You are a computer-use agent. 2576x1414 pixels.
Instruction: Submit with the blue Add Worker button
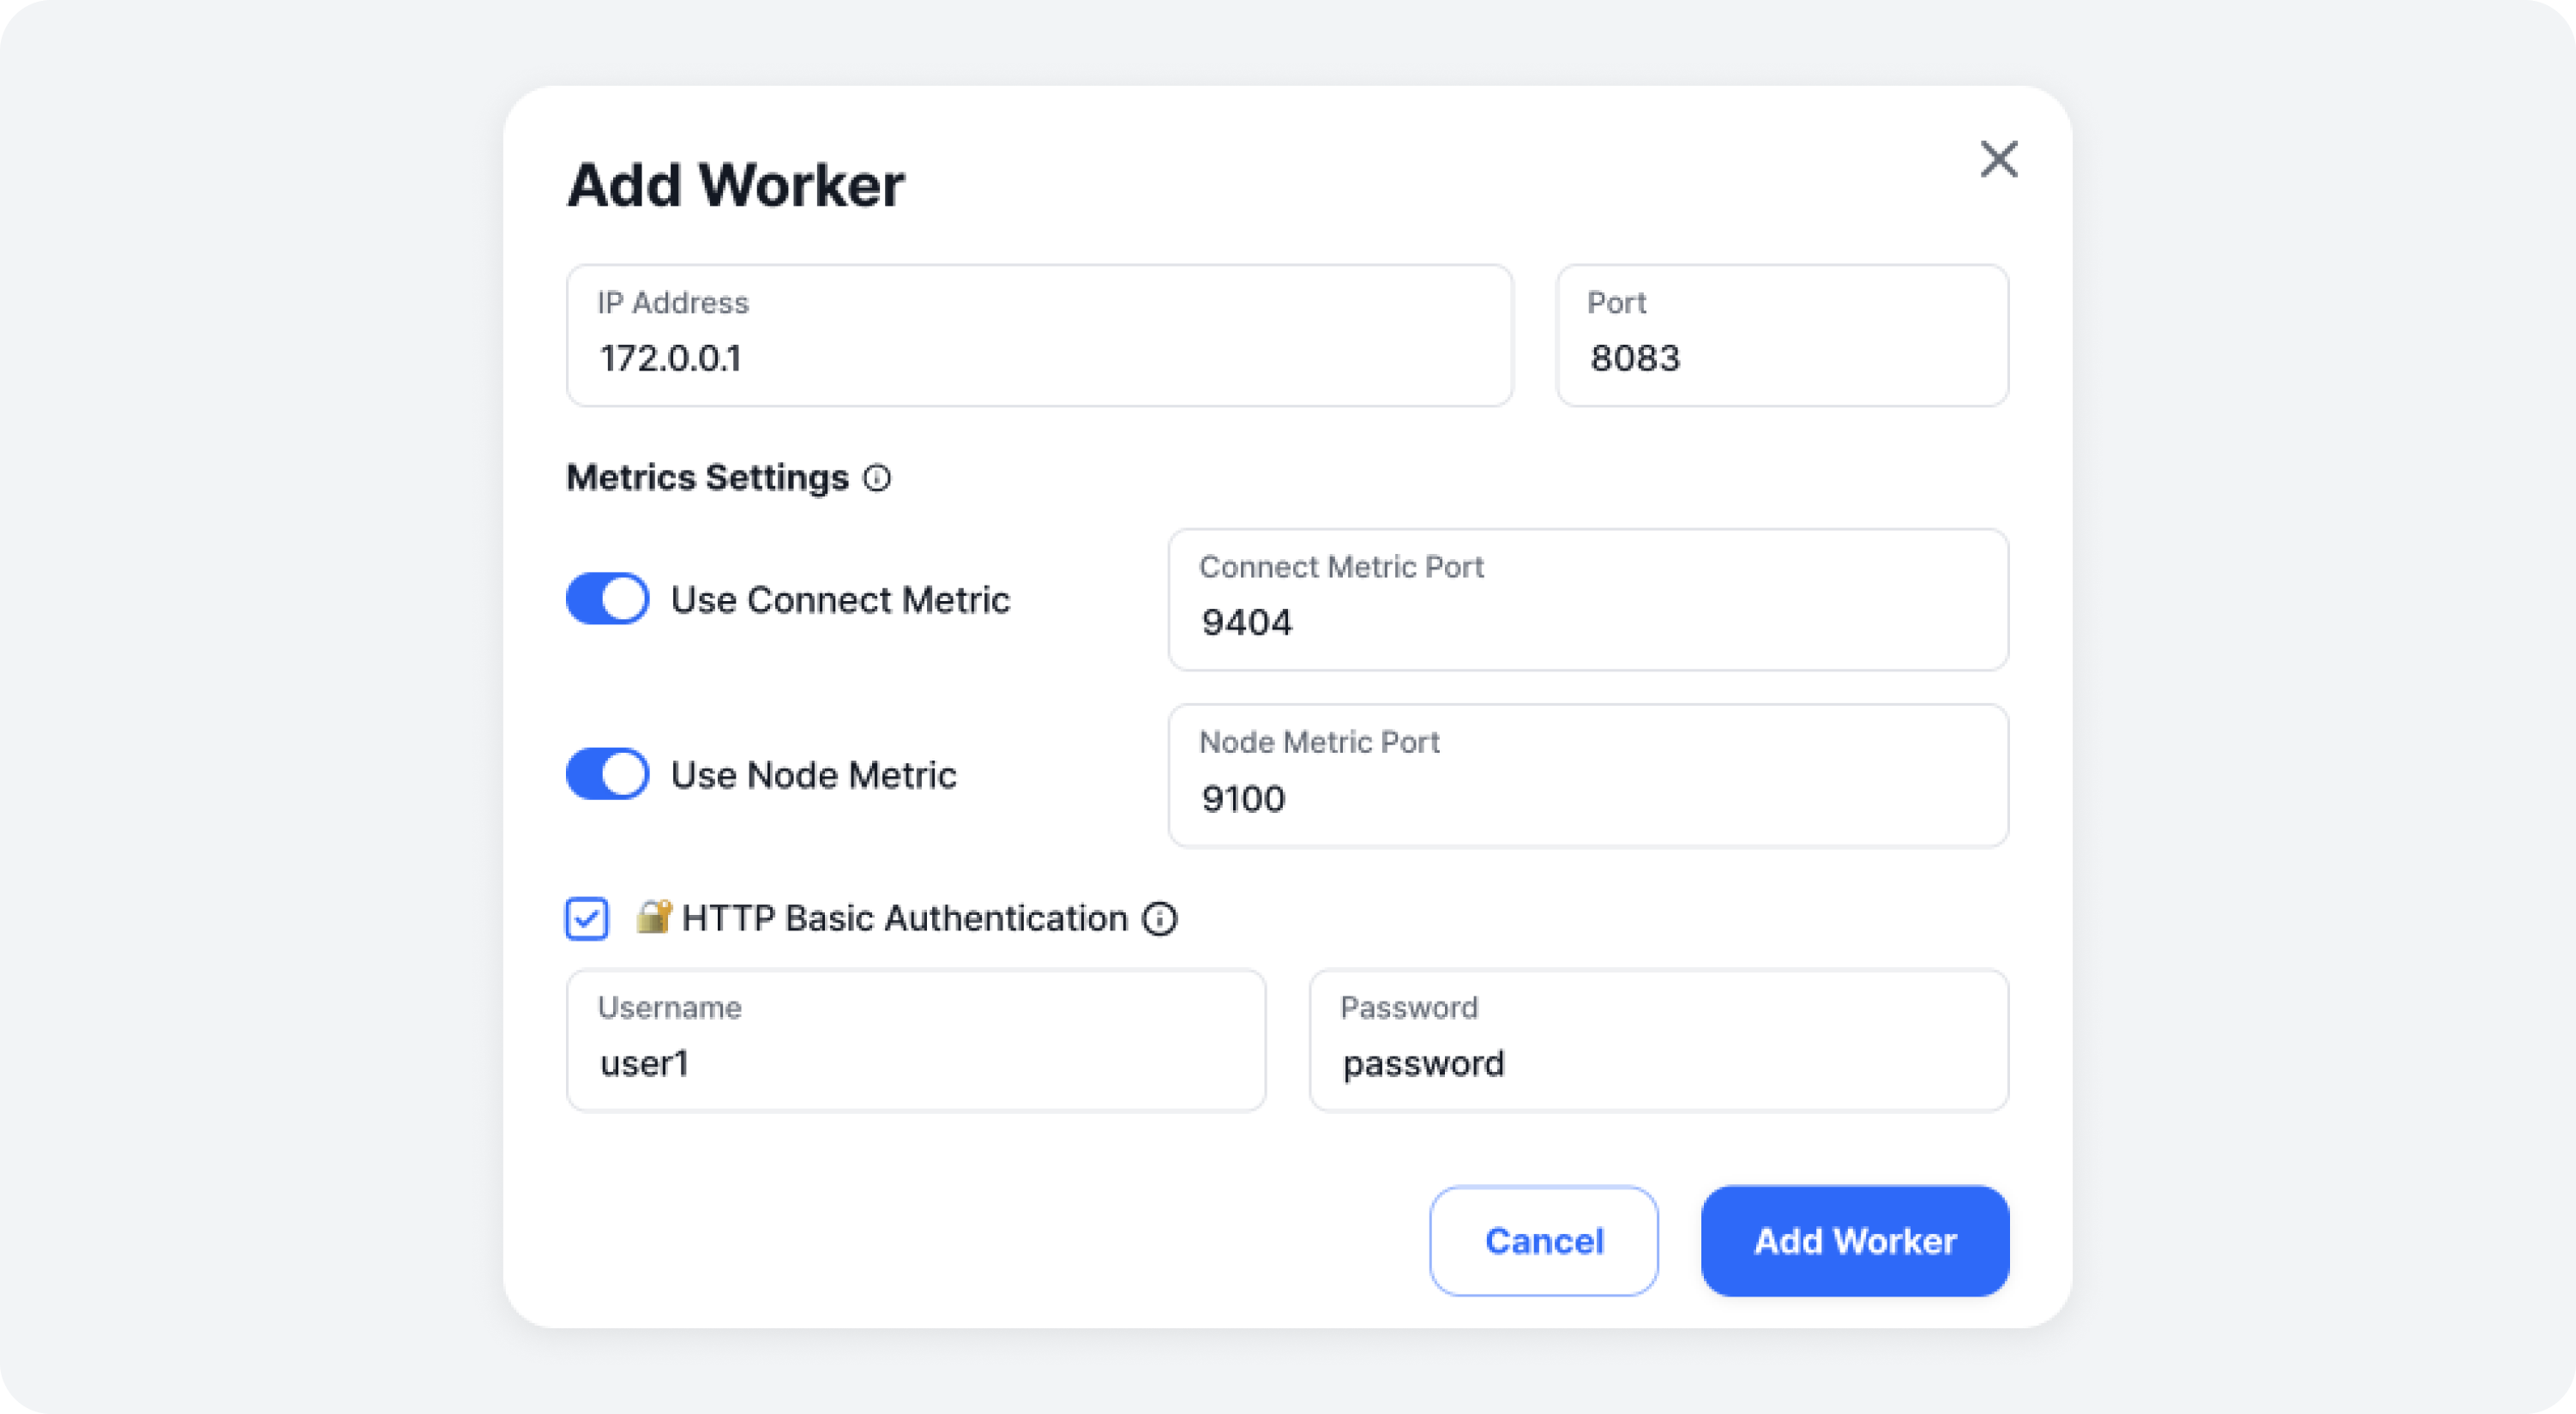coord(1855,1241)
